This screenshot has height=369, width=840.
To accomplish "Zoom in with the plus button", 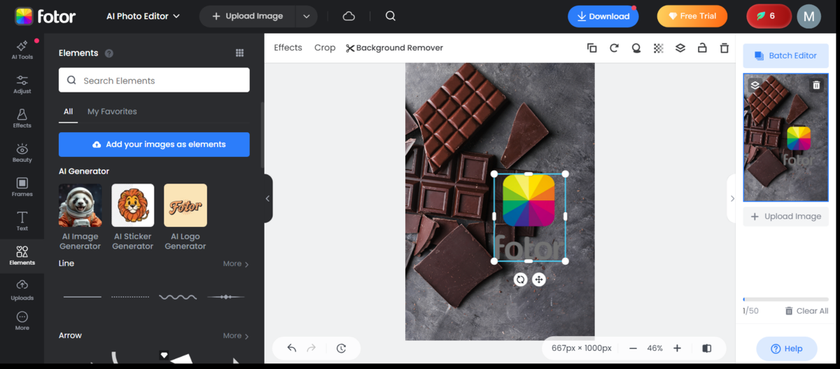I will click(677, 348).
